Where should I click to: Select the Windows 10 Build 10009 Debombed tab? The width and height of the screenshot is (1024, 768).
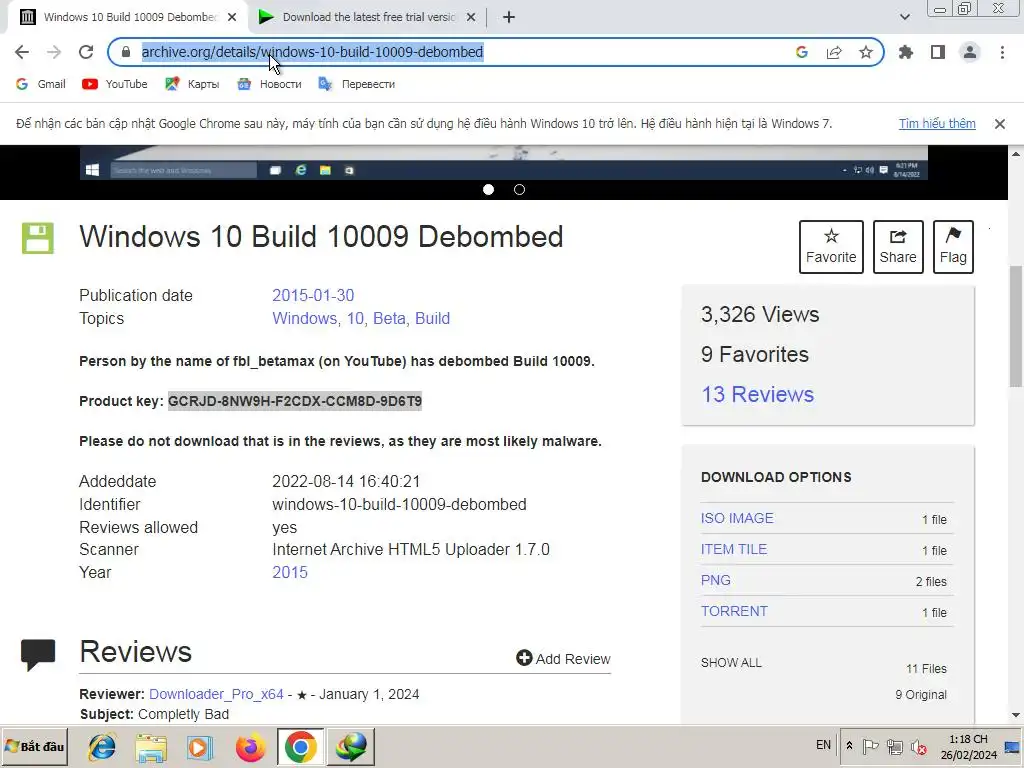[127, 17]
